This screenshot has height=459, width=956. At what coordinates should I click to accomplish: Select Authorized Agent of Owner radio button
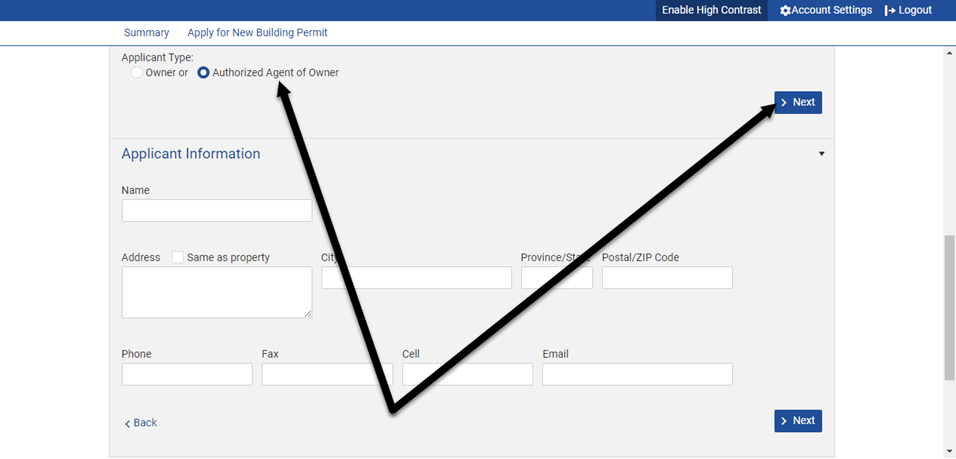[204, 73]
